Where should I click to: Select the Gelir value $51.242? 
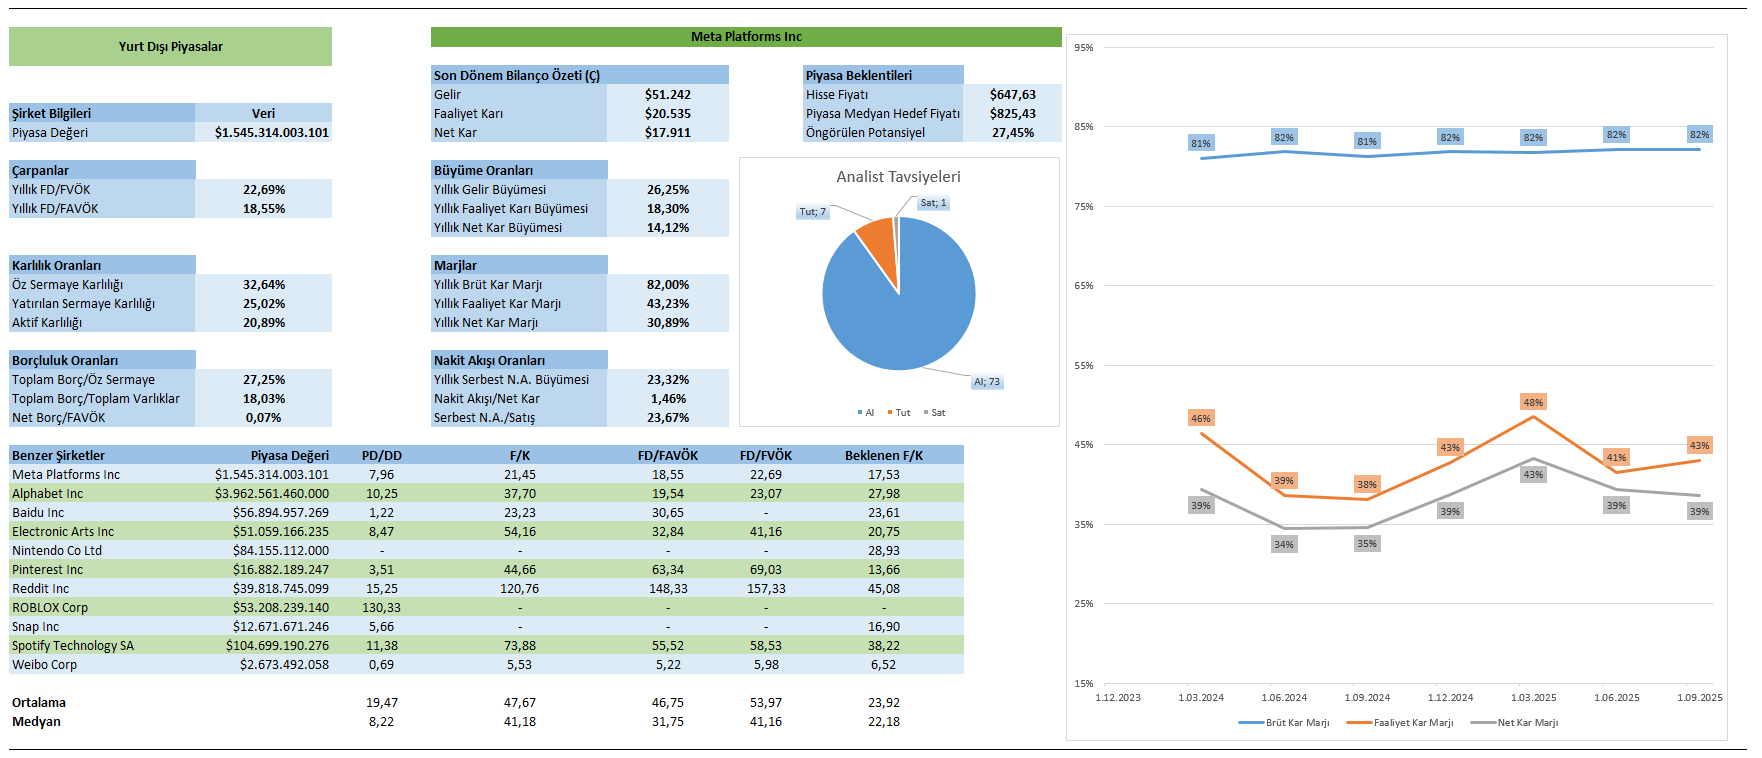click(x=667, y=95)
